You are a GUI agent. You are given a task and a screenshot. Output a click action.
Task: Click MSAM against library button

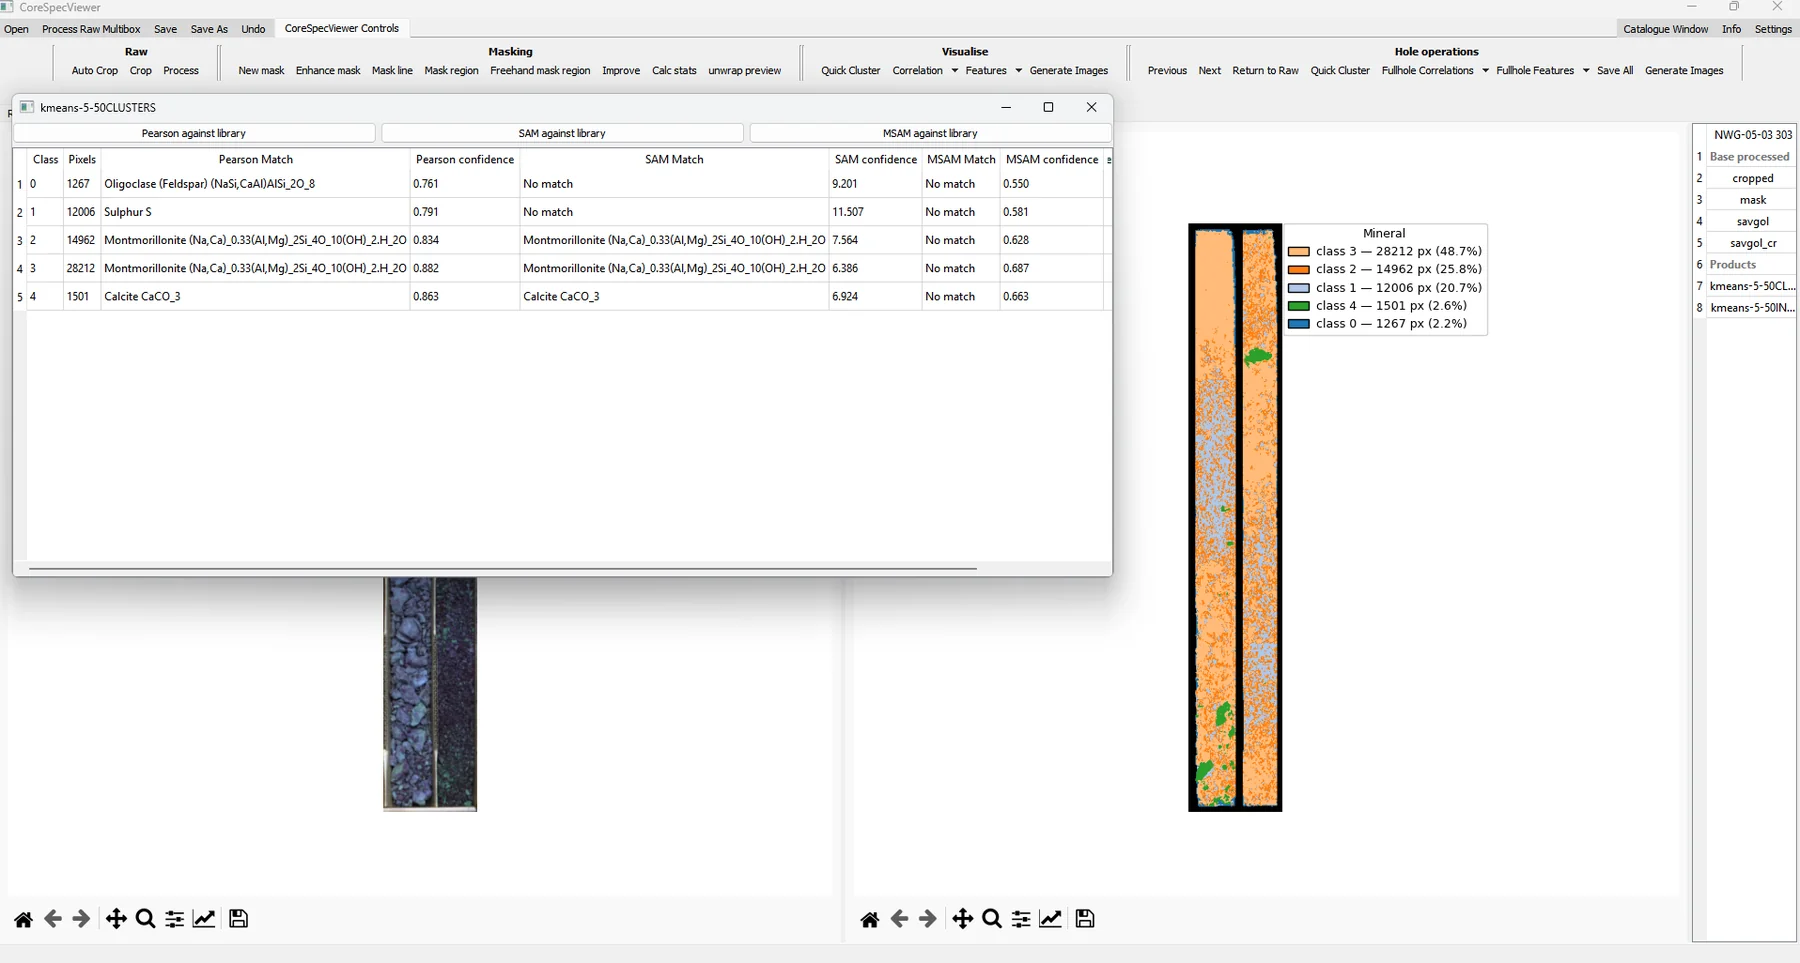(930, 133)
